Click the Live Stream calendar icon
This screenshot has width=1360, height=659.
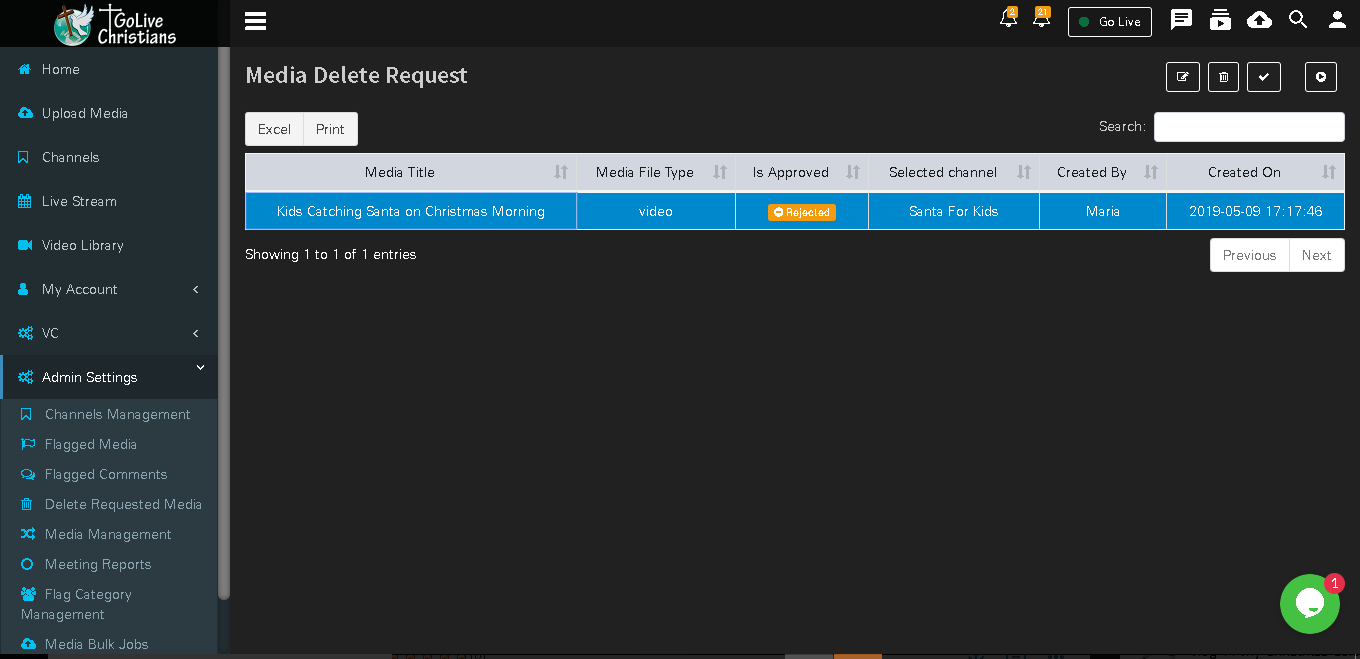coord(24,201)
